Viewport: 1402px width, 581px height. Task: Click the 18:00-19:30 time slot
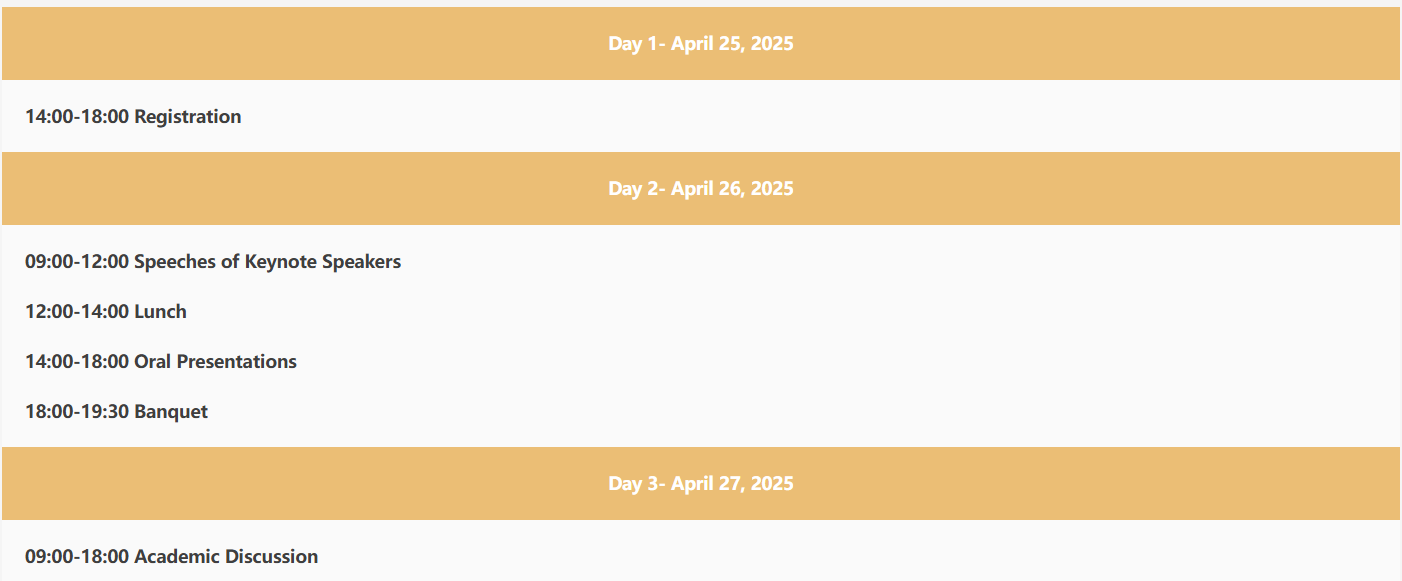point(77,412)
